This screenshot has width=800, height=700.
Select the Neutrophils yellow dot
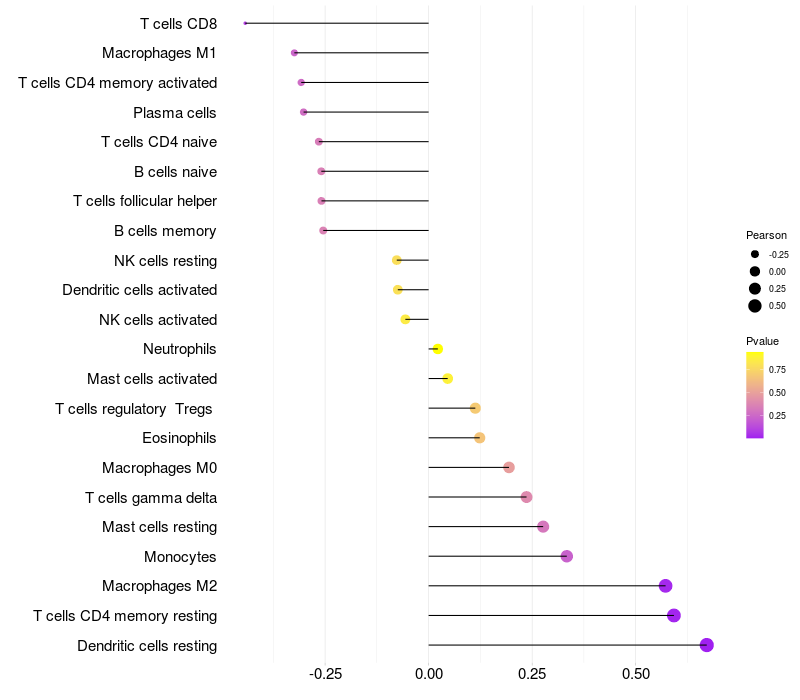click(438, 349)
